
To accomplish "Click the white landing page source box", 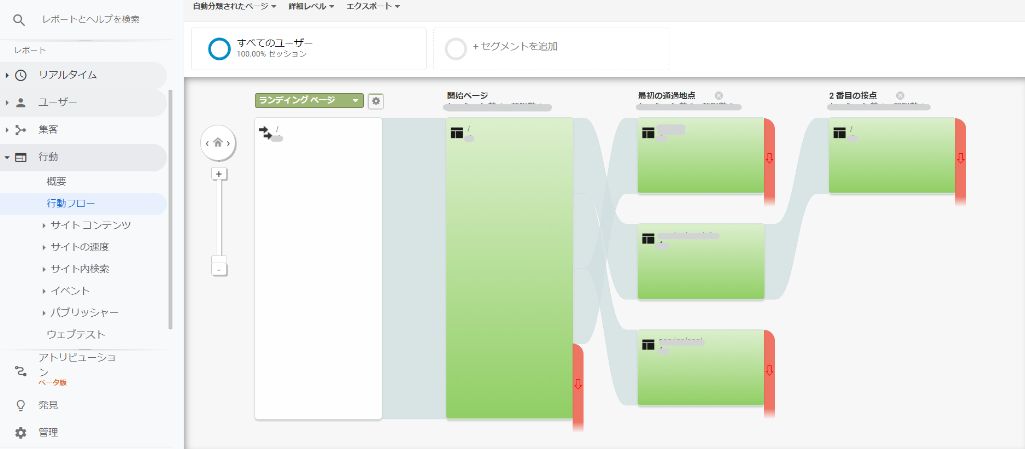I will [318, 269].
